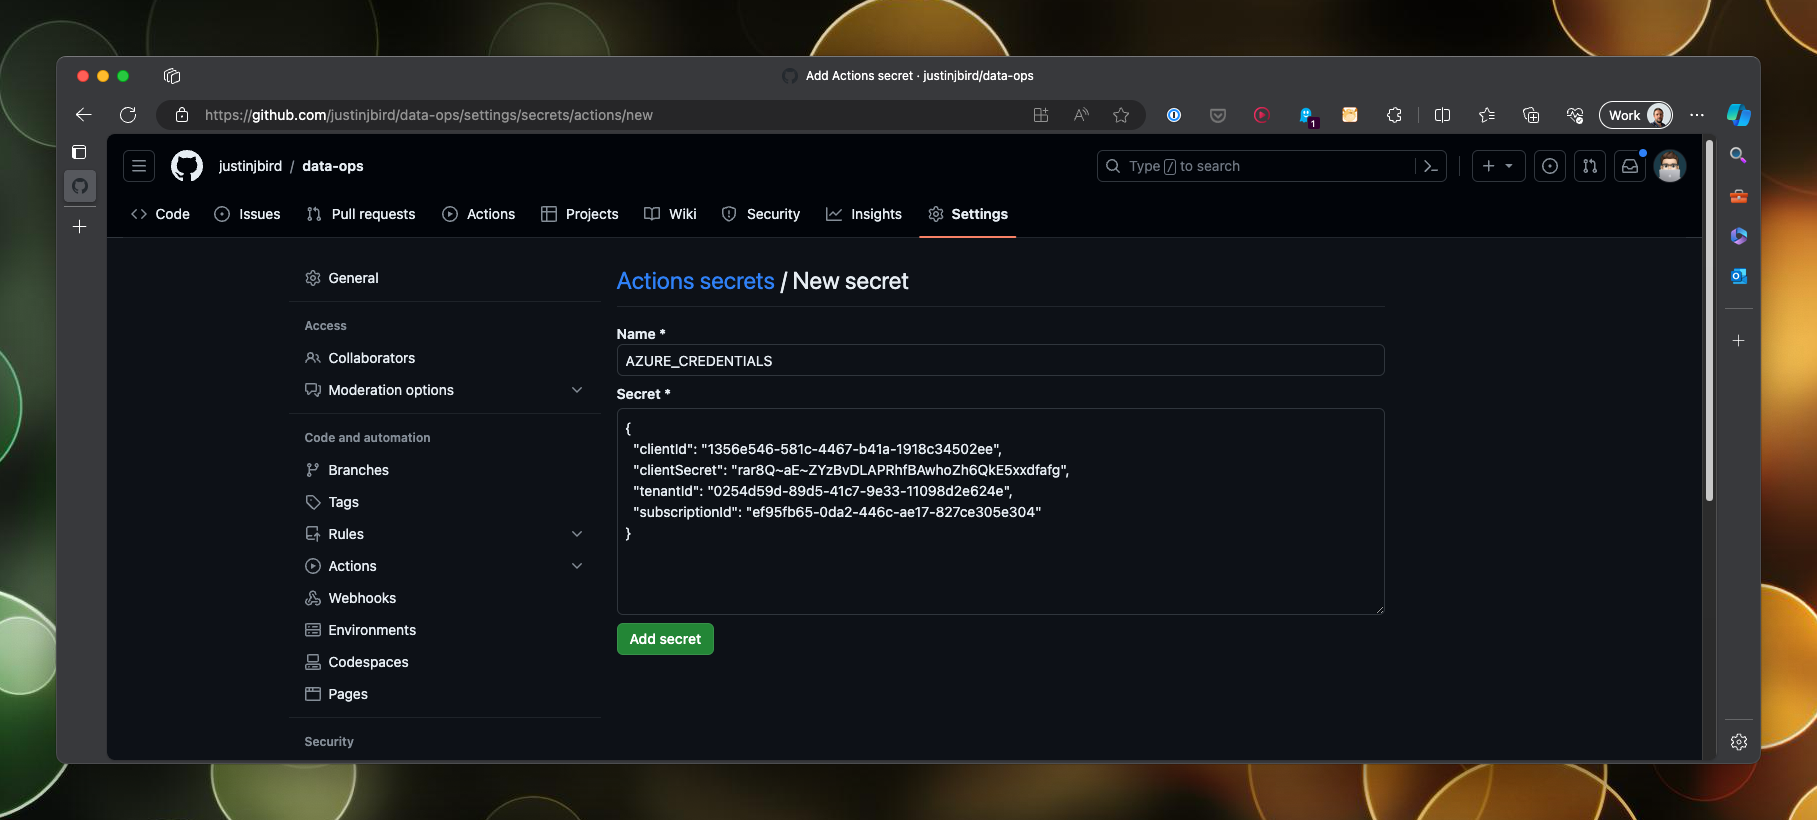Open the sidebar tools briefcase icon
The image size is (1817, 820).
click(1739, 196)
